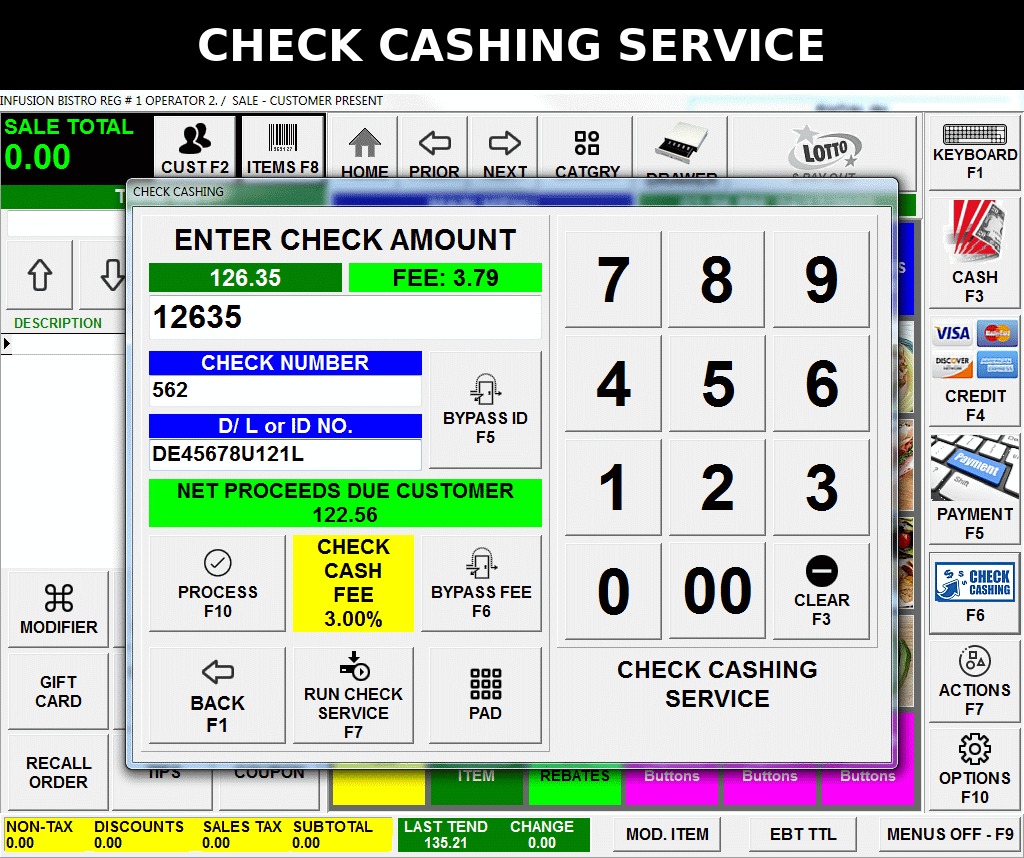Open the Keyboard F1 icon
The height and width of the screenshot is (858, 1024).
tap(974, 153)
